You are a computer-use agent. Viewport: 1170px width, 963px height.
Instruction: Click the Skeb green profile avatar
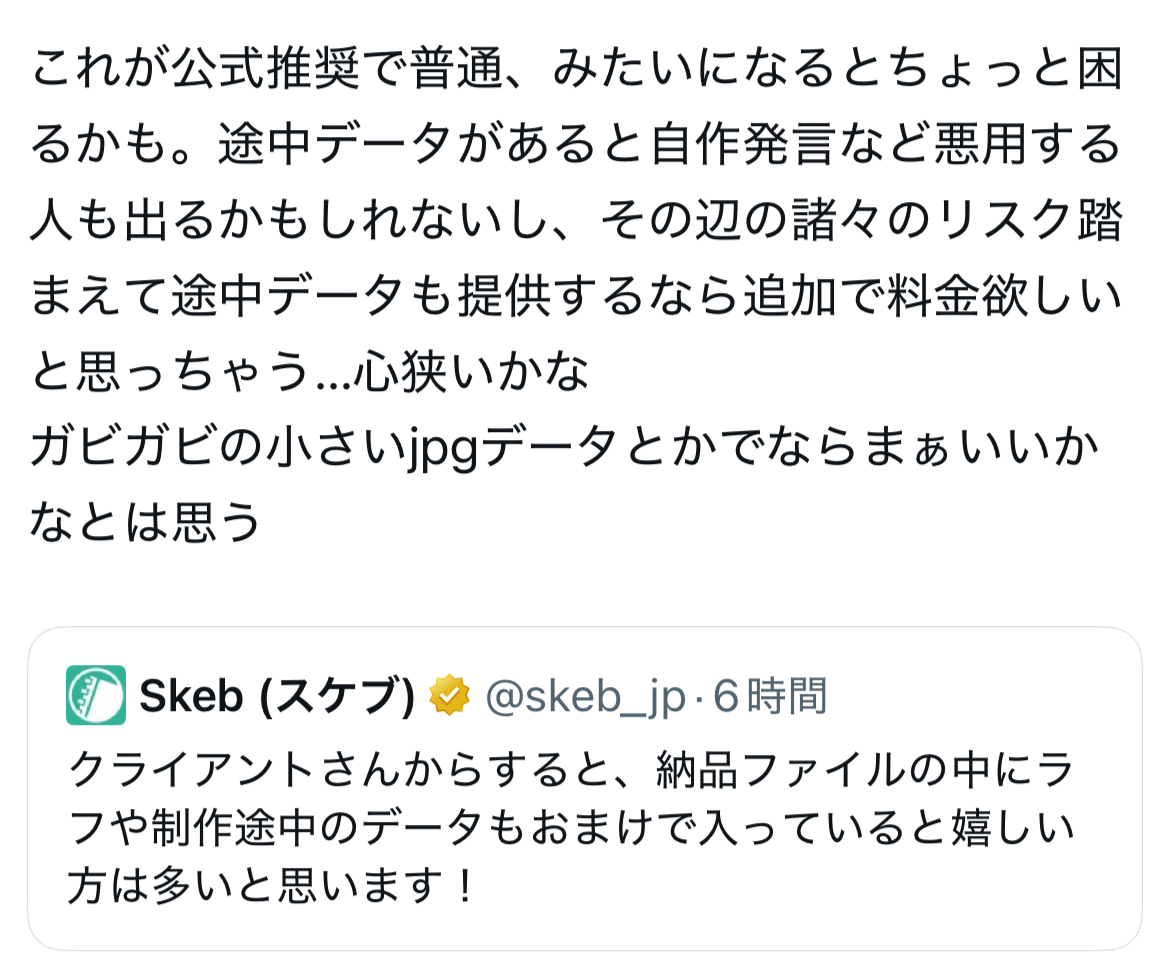point(96,695)
